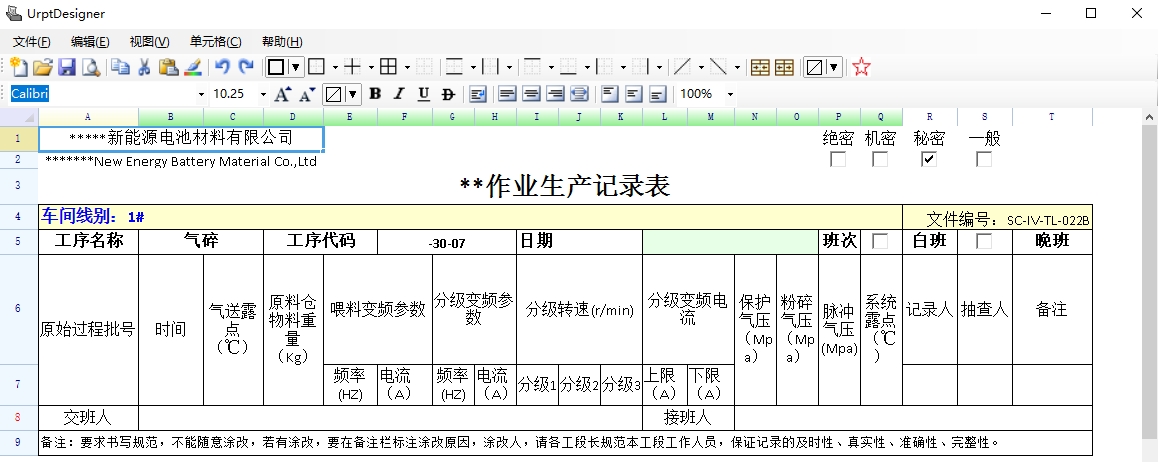
Task: Open the 100% zoom level dropdown
Action: [731, 94]
